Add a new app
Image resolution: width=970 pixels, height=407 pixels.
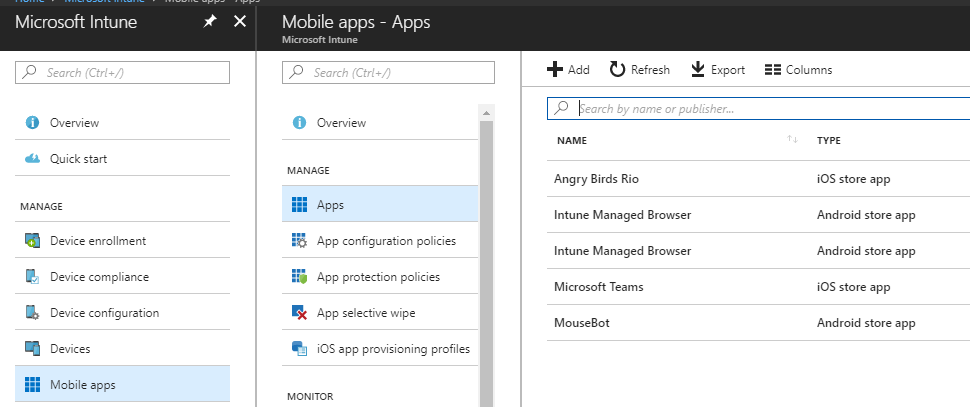[569, 69]
